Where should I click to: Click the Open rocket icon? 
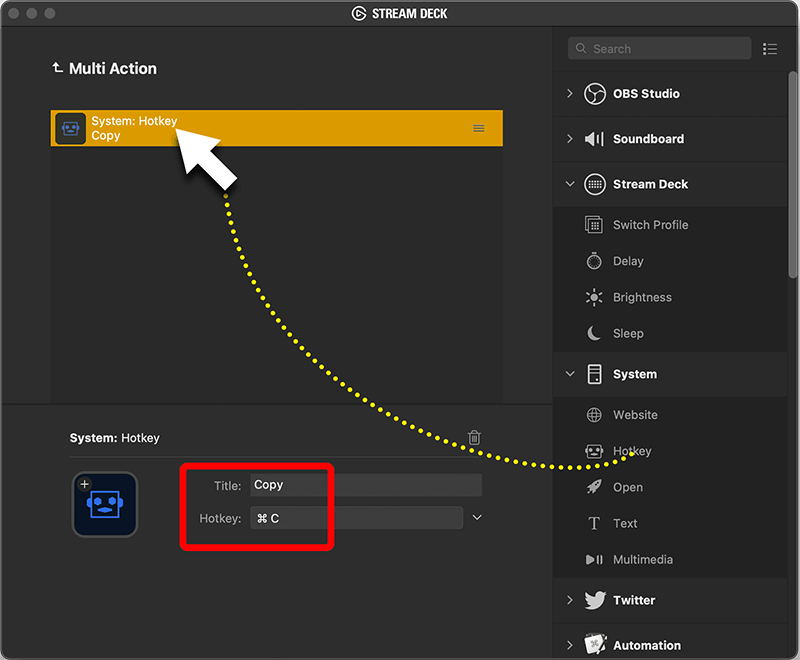tap(594, 487)
